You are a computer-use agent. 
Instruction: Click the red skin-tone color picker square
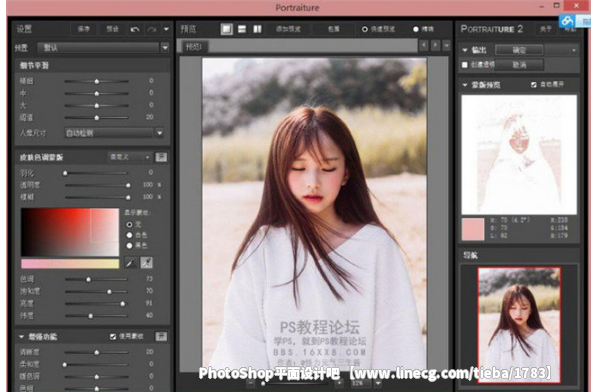(70, 232)
